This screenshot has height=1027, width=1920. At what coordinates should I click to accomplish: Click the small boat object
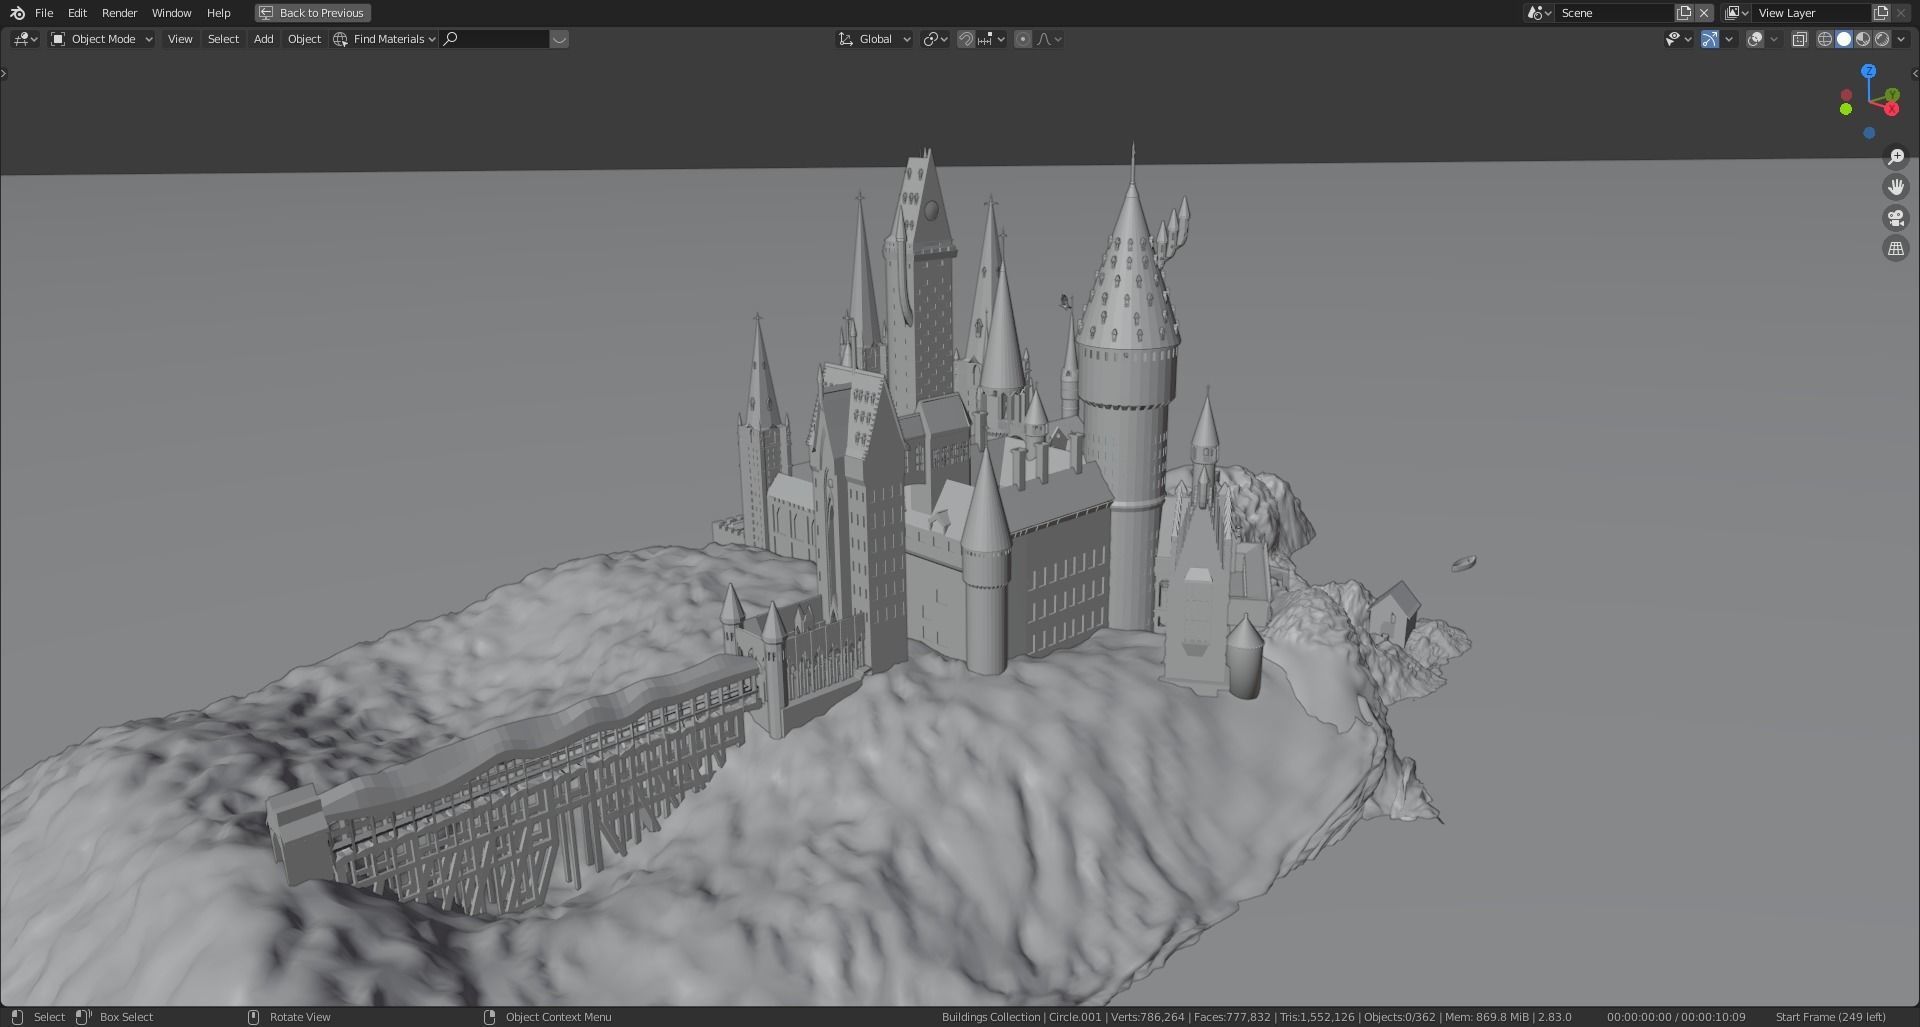(x=1463, y=563)
